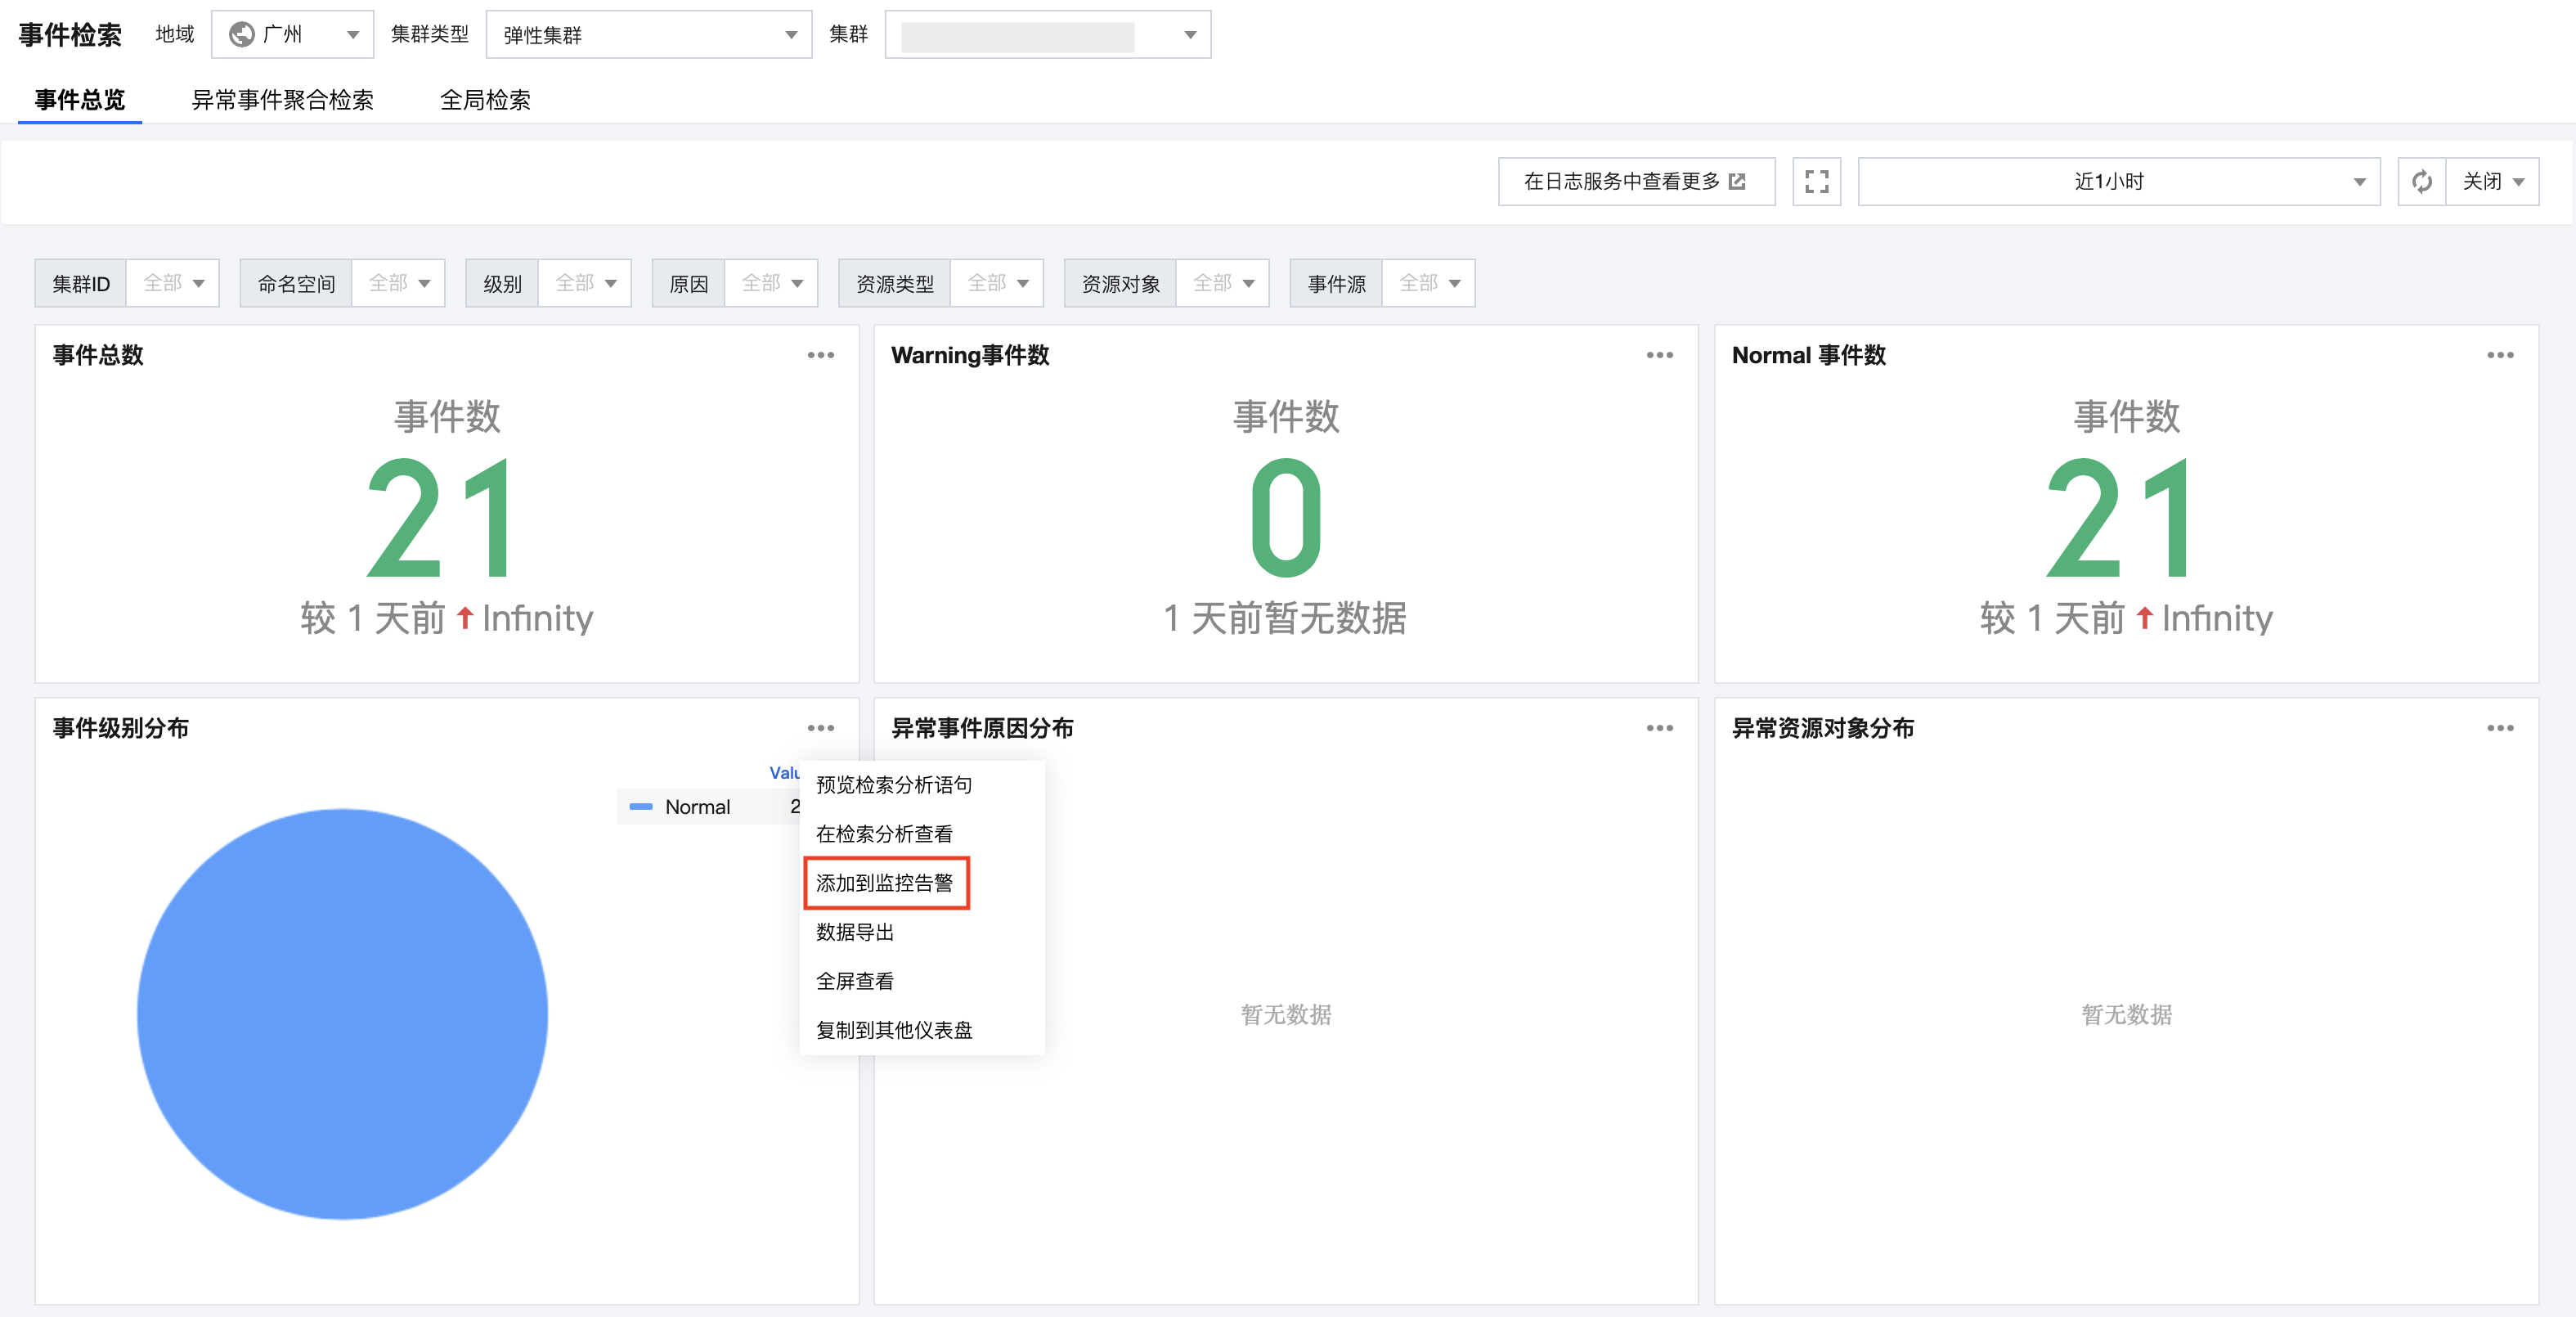This screenshot has height=1317, width=2576.
Task: Click 暂无数据 in 异常事件原因分布 panel
Action: coord(1286,1015)
